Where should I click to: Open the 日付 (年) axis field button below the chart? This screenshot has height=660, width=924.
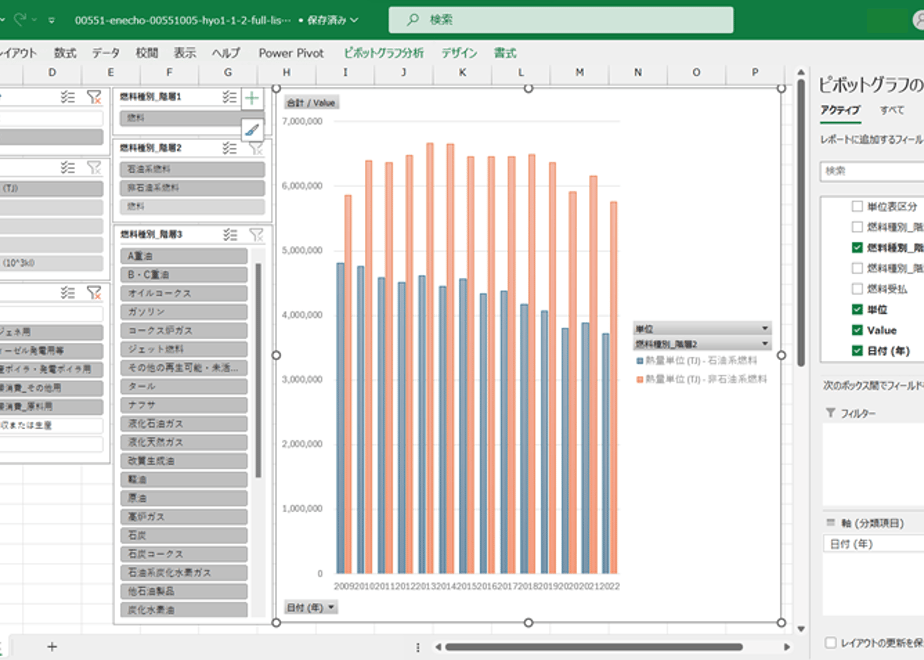311,608
